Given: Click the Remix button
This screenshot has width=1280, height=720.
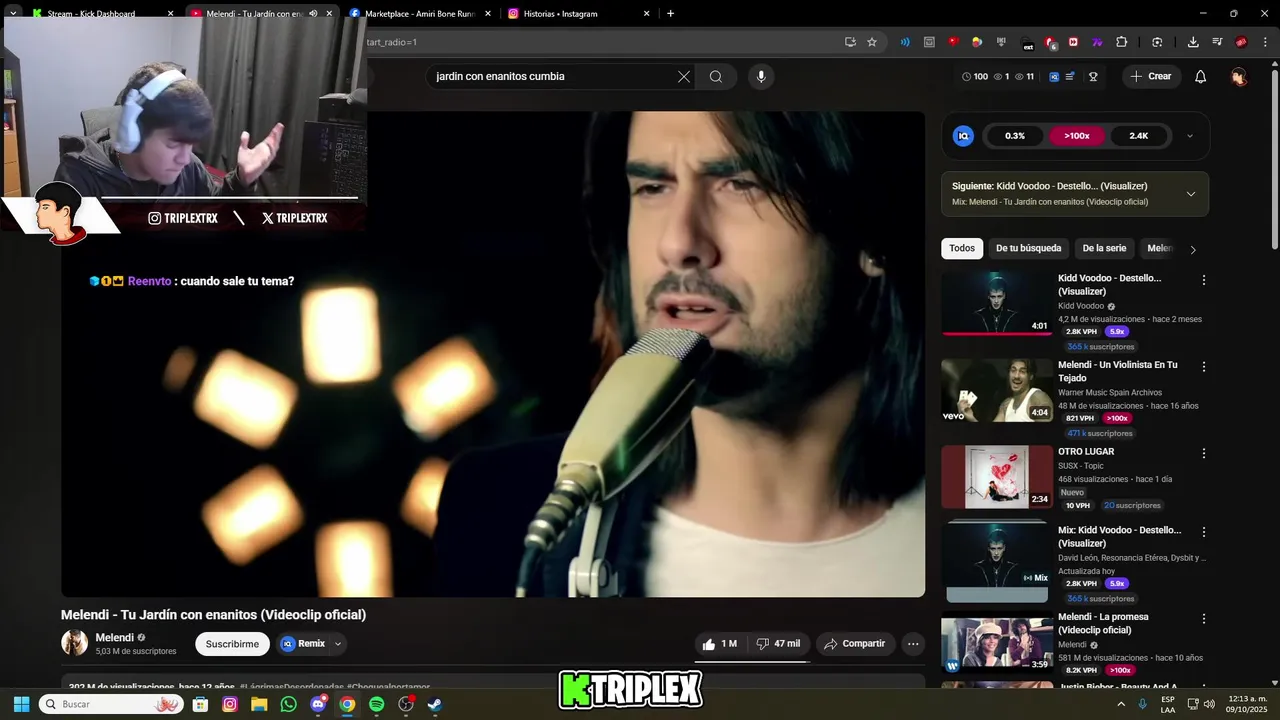Looking at the screenshot, I should (x=303, y=644).
